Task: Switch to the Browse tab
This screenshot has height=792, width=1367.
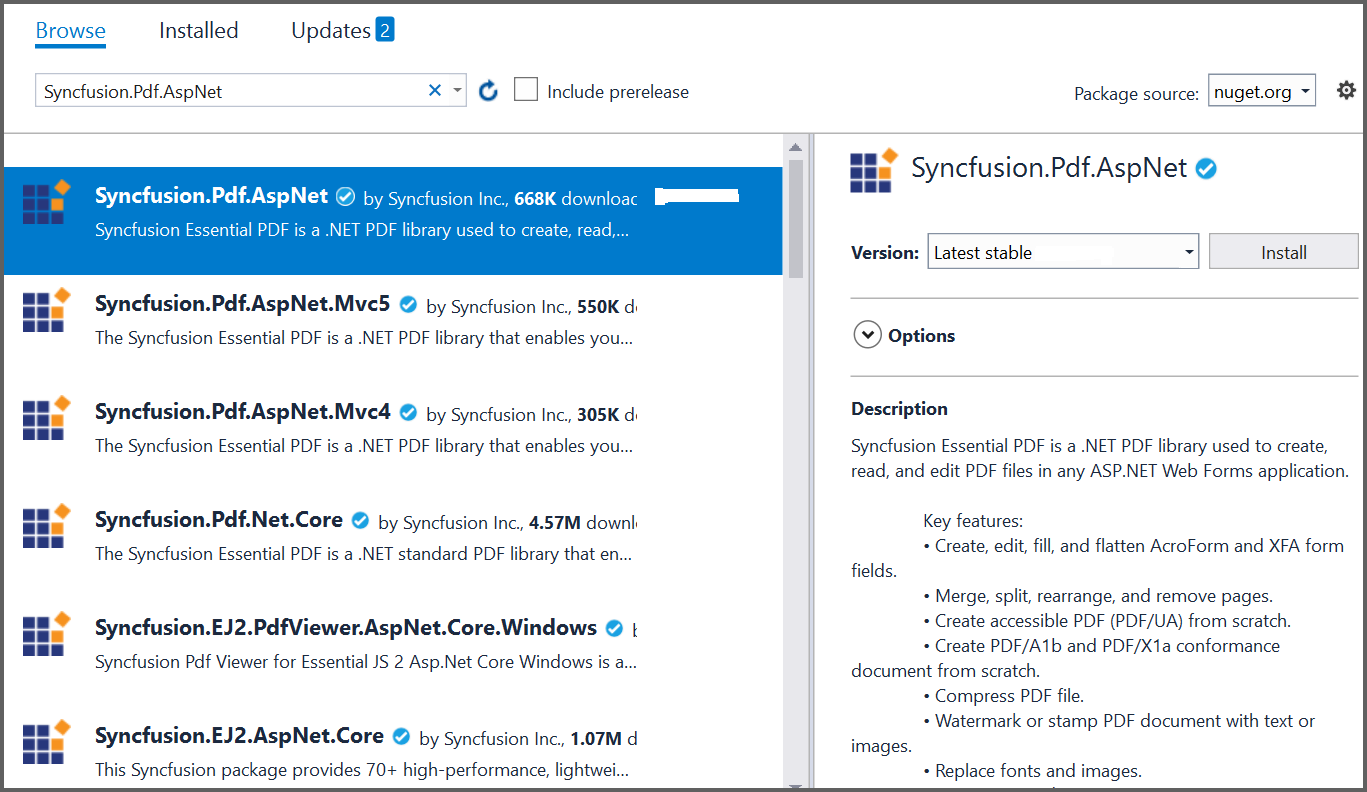Action: tap(70, 30)
